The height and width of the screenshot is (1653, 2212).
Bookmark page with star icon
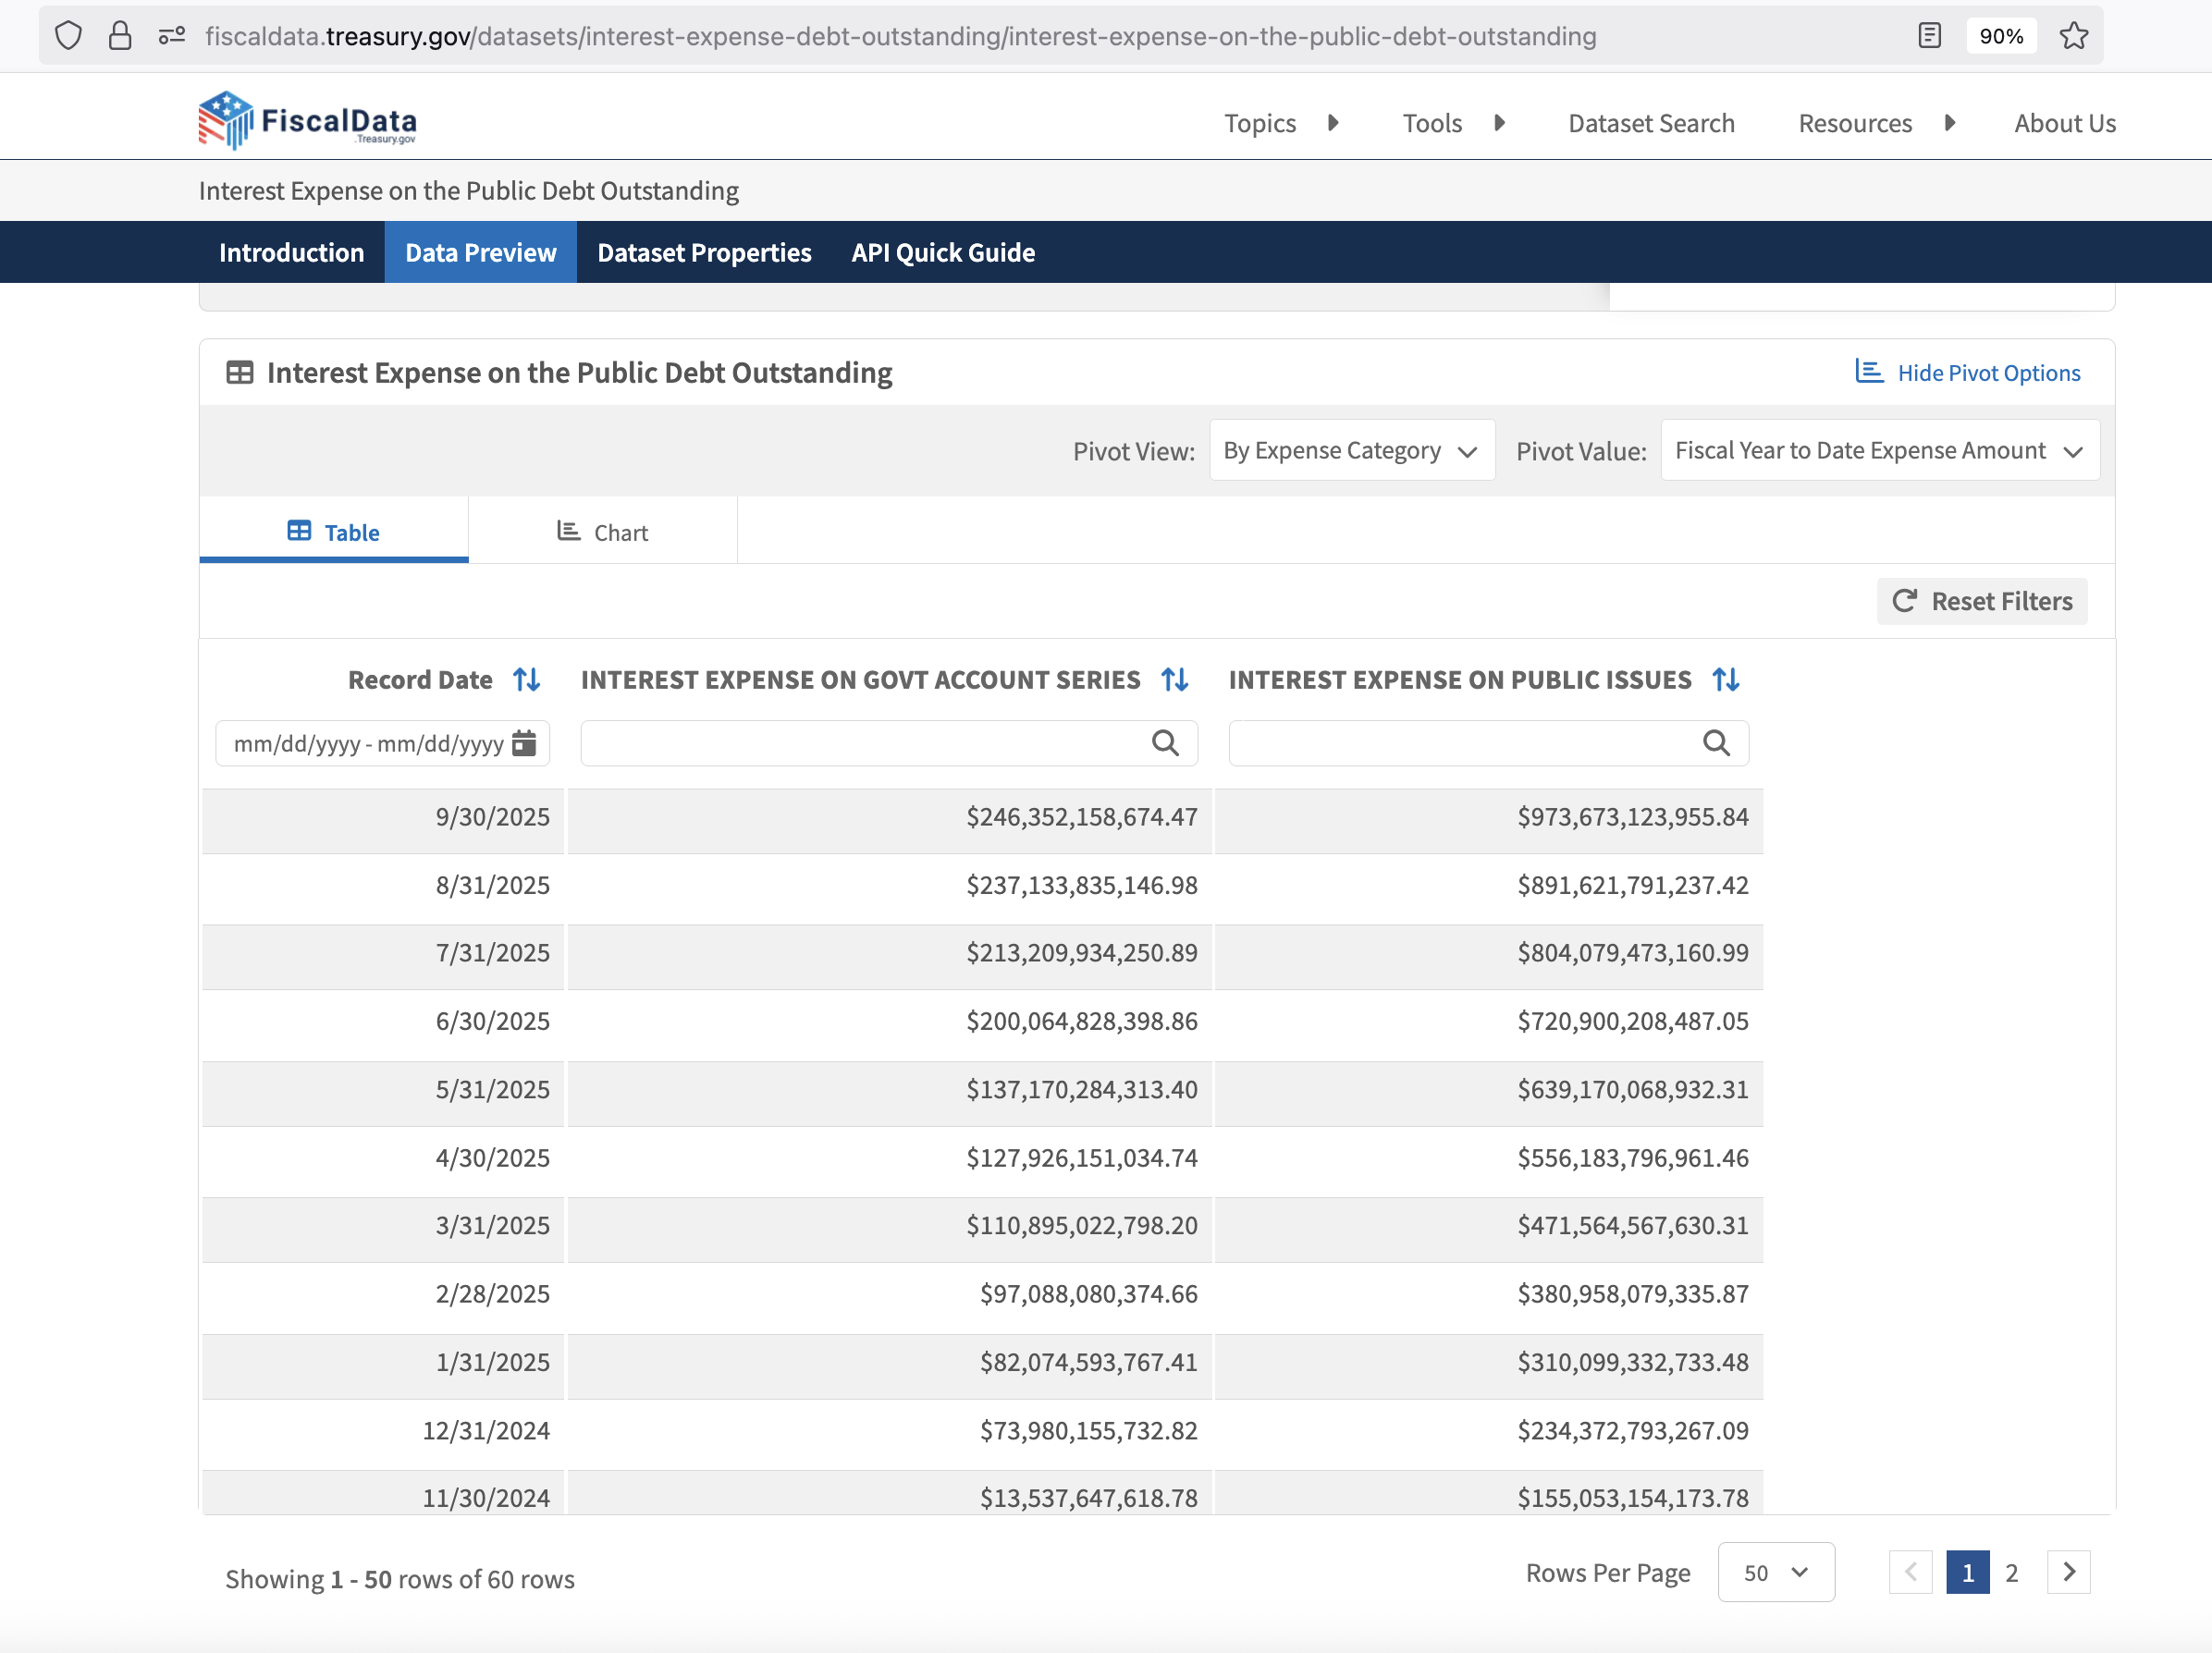point(2073,36)
